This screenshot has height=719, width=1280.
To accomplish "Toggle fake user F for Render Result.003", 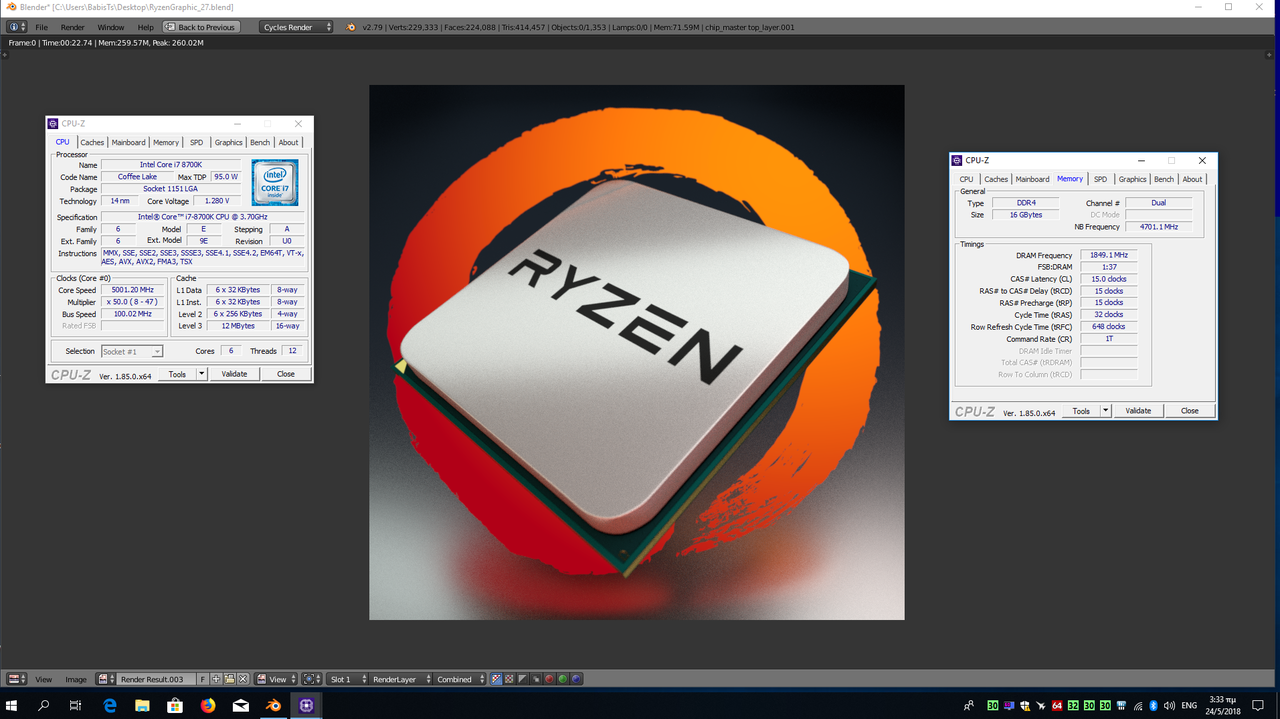I will [x=203, y=679].
